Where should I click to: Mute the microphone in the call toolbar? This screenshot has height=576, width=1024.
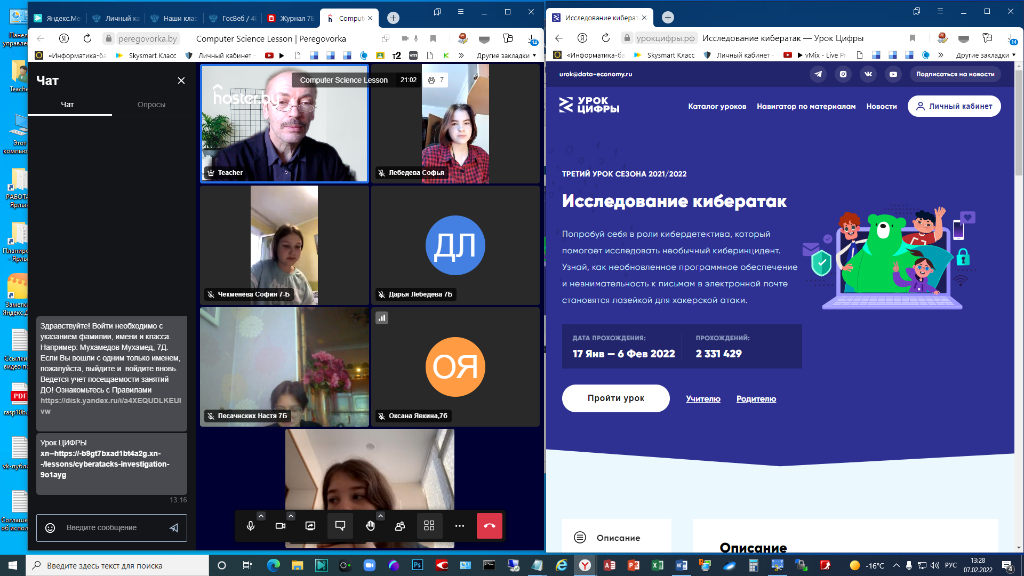(x=251, y=526)
